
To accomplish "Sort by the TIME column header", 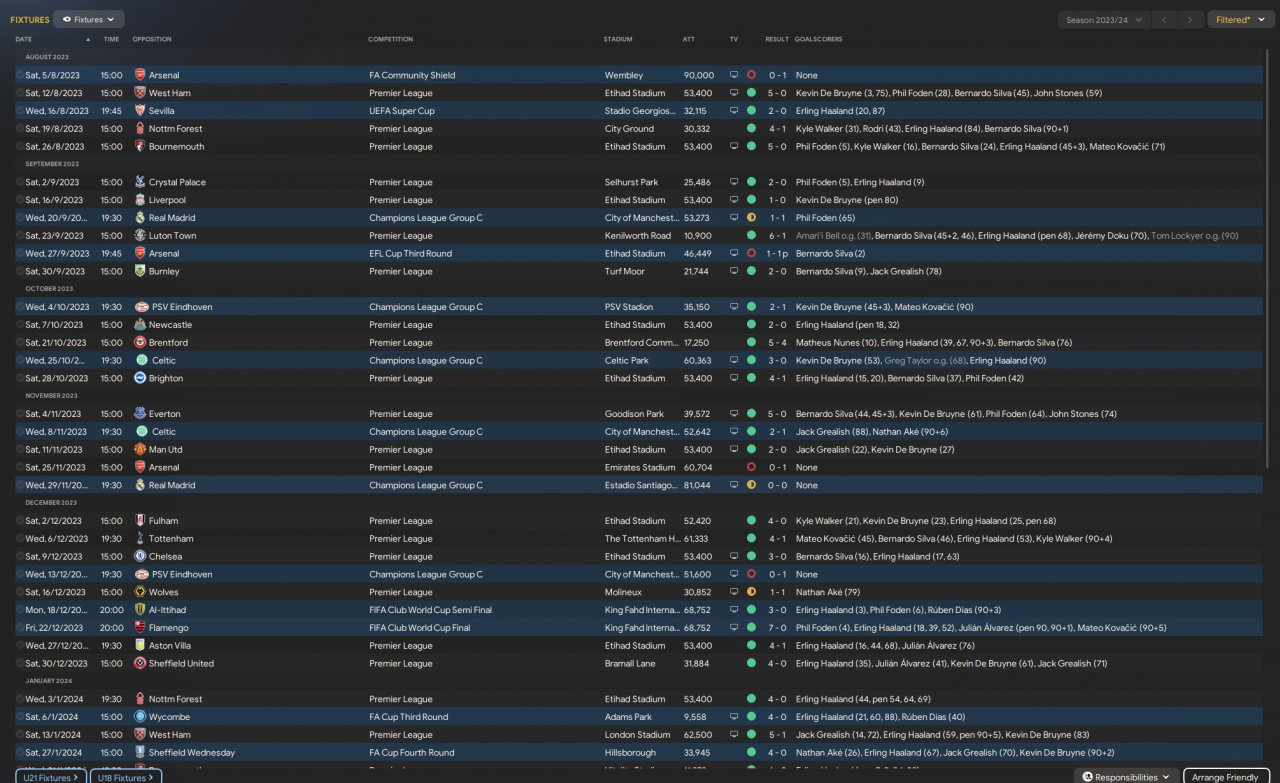I will click(x=111, y=39).
